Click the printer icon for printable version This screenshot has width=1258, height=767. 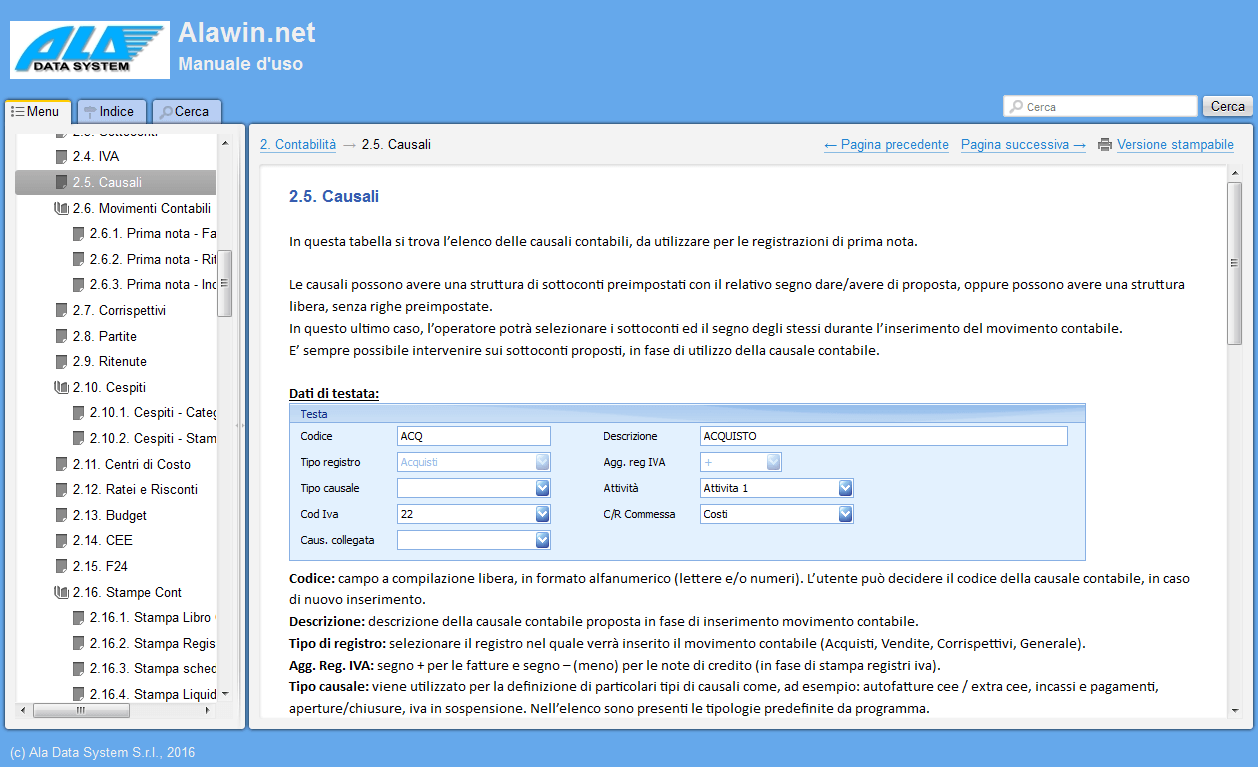pos(1105,145)
